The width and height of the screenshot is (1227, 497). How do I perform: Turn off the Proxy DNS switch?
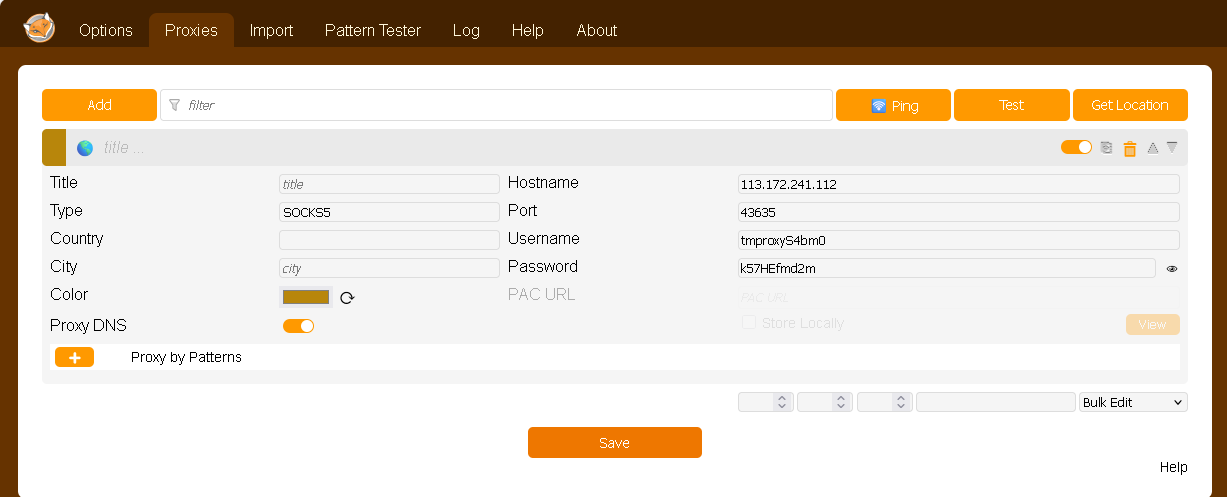[298, 326]
